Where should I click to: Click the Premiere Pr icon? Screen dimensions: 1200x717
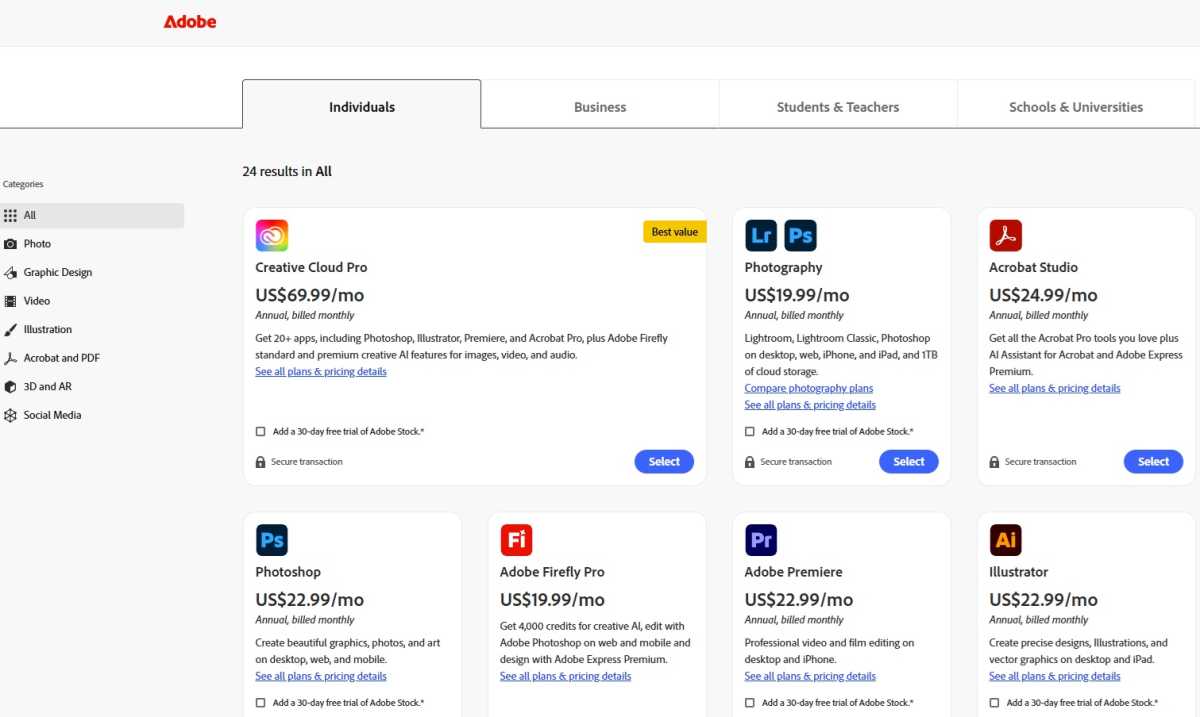point(761,539)
